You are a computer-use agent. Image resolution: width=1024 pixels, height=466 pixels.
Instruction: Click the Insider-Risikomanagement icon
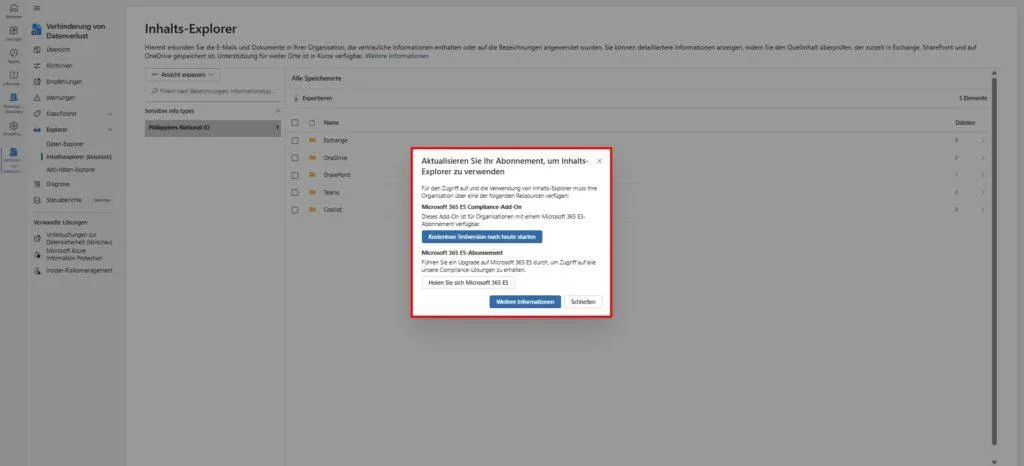pyautogui.click(x=37, y=270)
